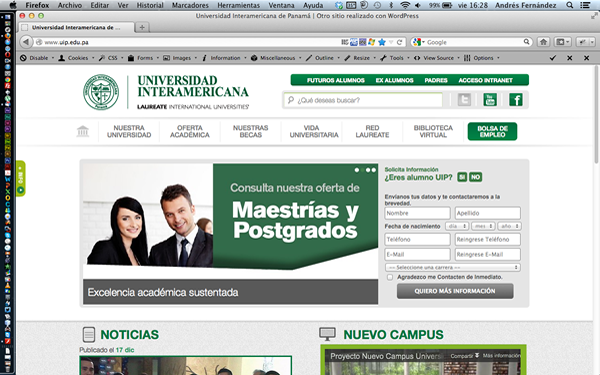
Task: Reload the page with the refresh arrow
Action: (399, 42)
